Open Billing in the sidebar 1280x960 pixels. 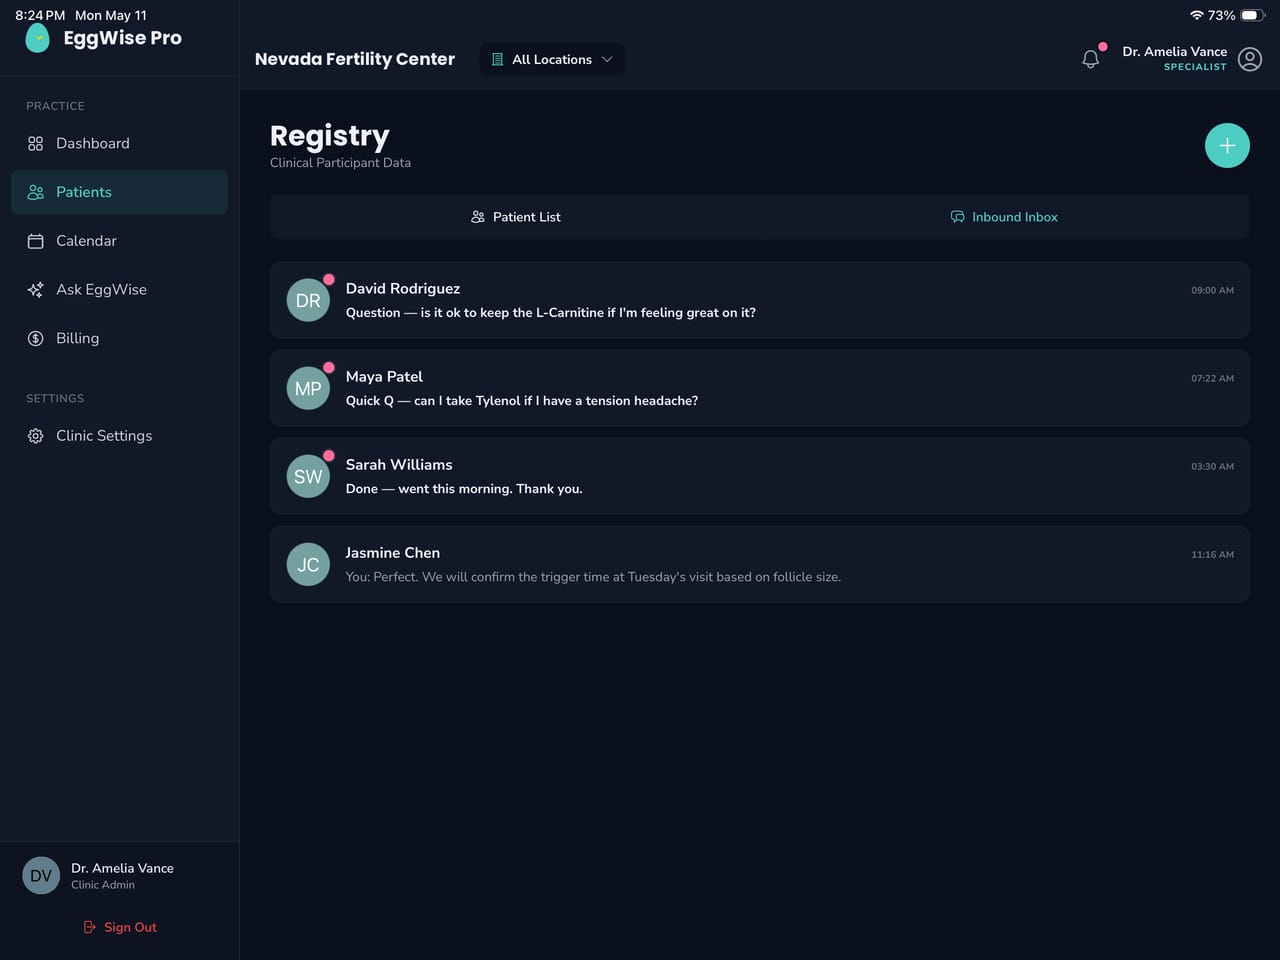(x=119, y=339)
